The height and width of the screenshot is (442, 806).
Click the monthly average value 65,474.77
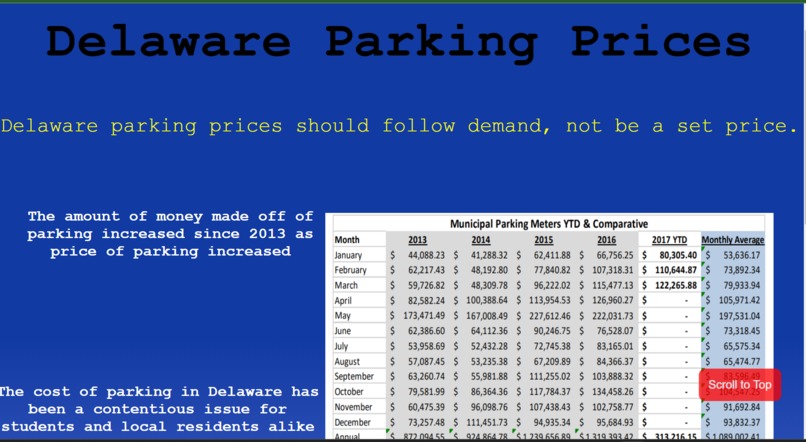[741, 361]
